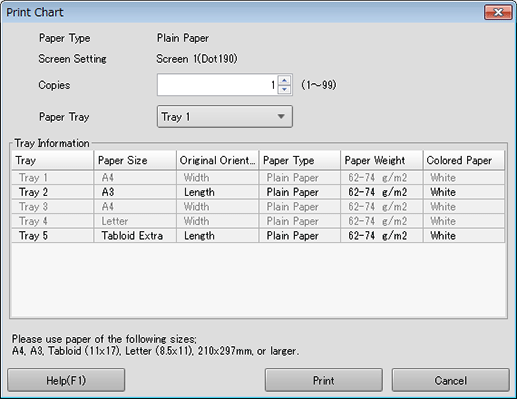
Task: Select the Tray 2 row
Action: 258,192
